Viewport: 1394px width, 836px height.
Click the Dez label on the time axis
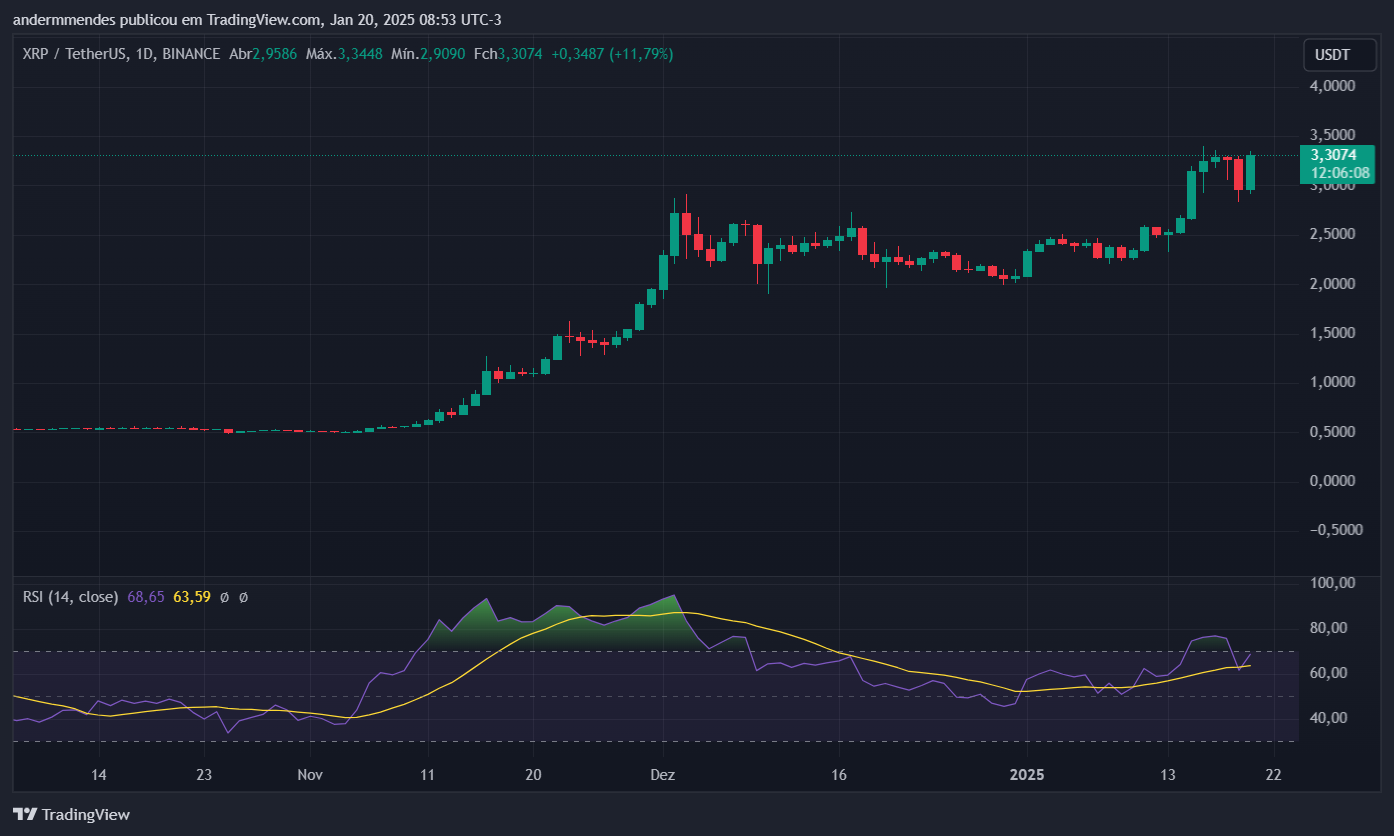(x=661, y=775)
